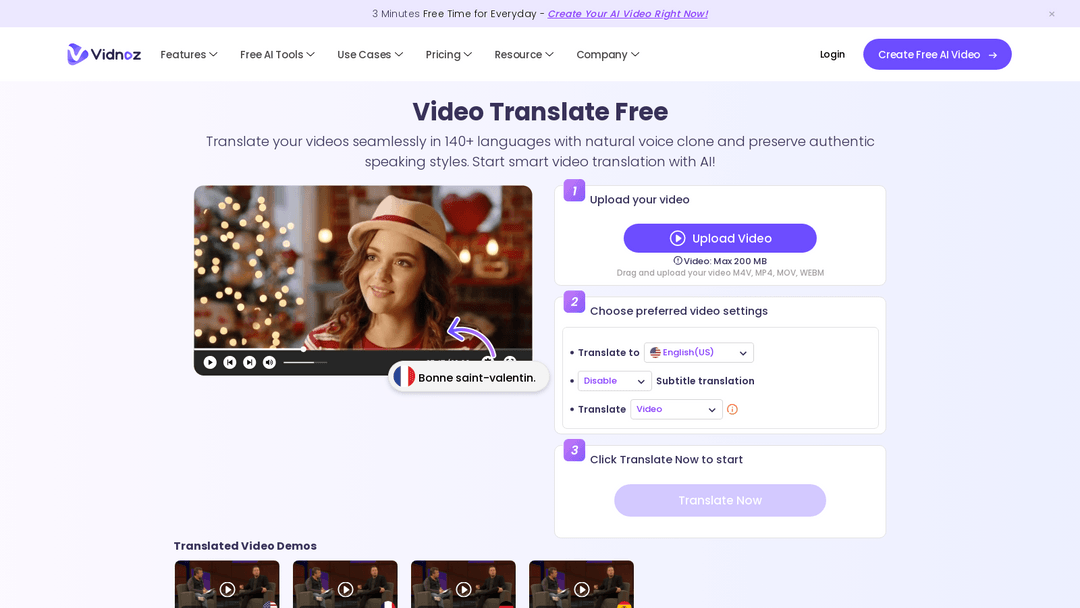This screenshot has width=1080, height=608.
Task: Play the Spanish flag demo video
Action: (582, 589)
